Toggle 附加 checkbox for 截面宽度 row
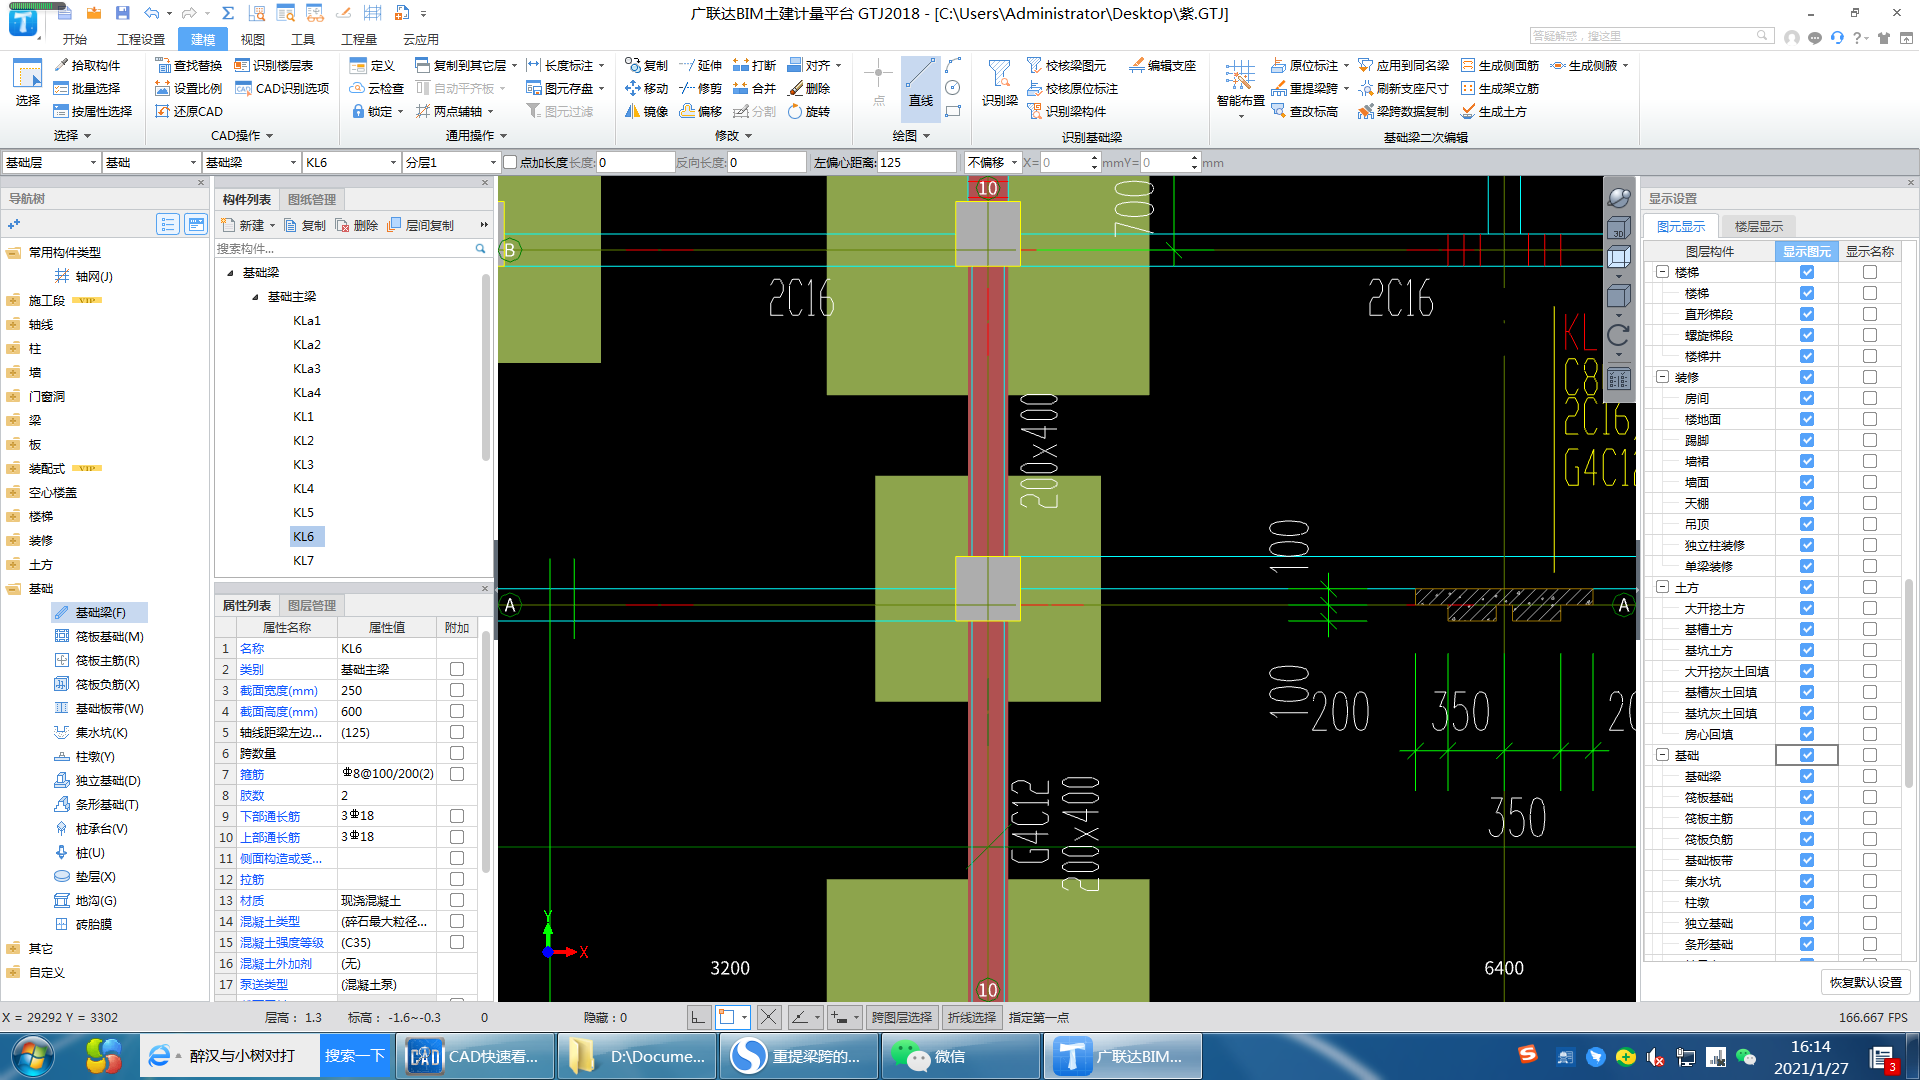The height and width of the screenshot is (1080, 1920). pyautogui.click(x=457, y=690)
